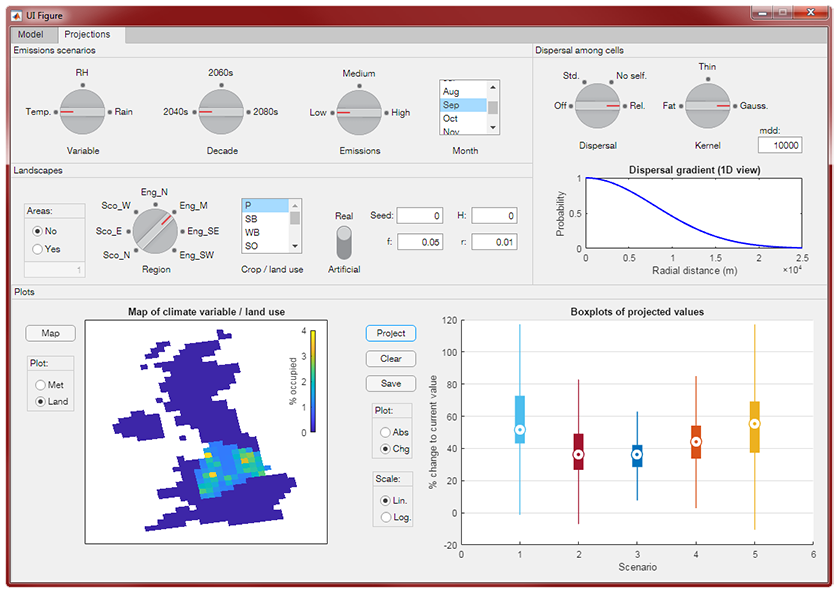839x599 pixels.
Task: Select Aug in Month list
Action: [x=463, y=92]
